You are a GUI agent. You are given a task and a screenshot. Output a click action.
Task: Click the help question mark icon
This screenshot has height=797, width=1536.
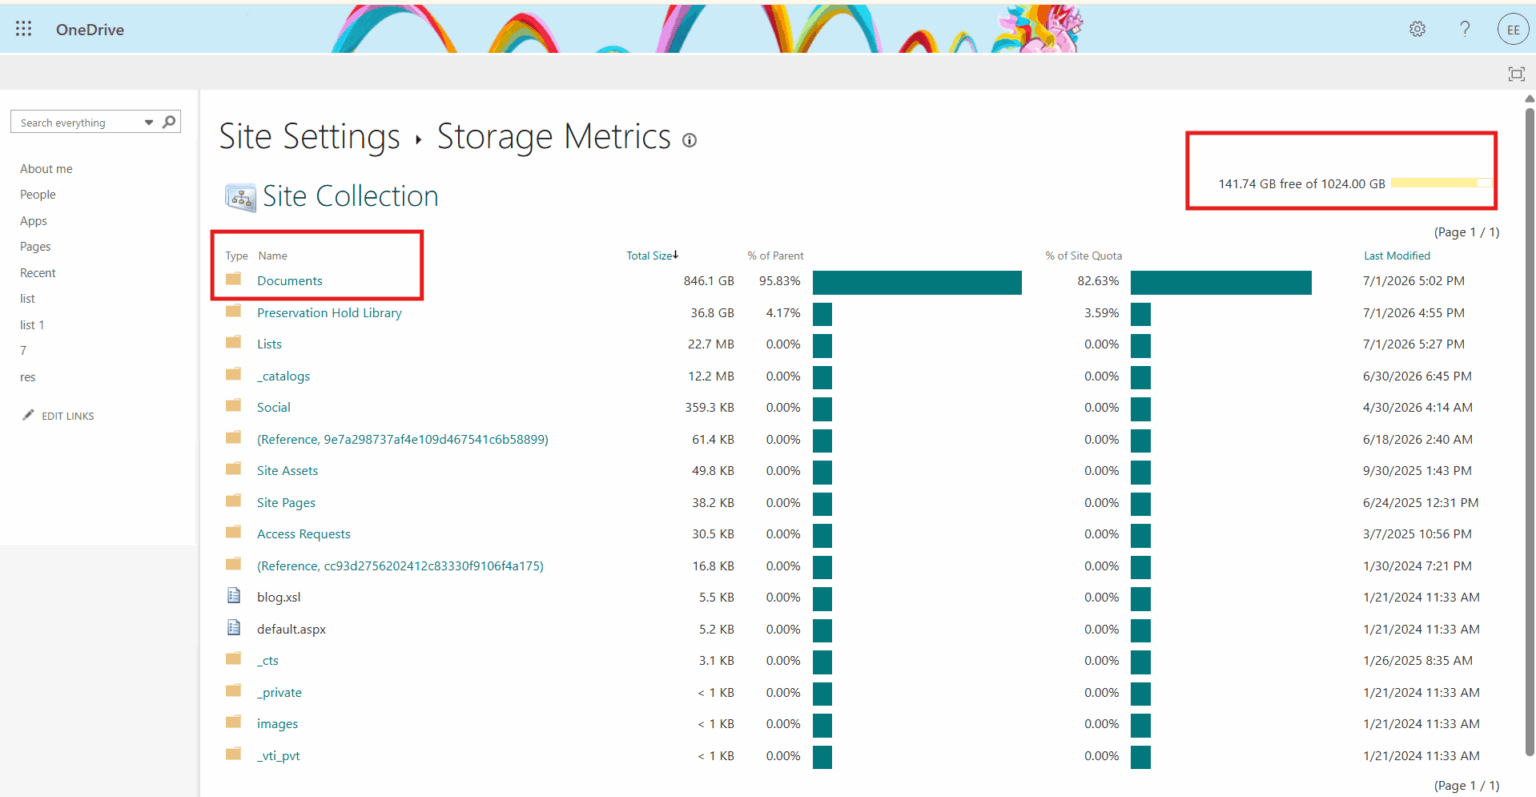pyautogui.click(x=1465, y=29)
